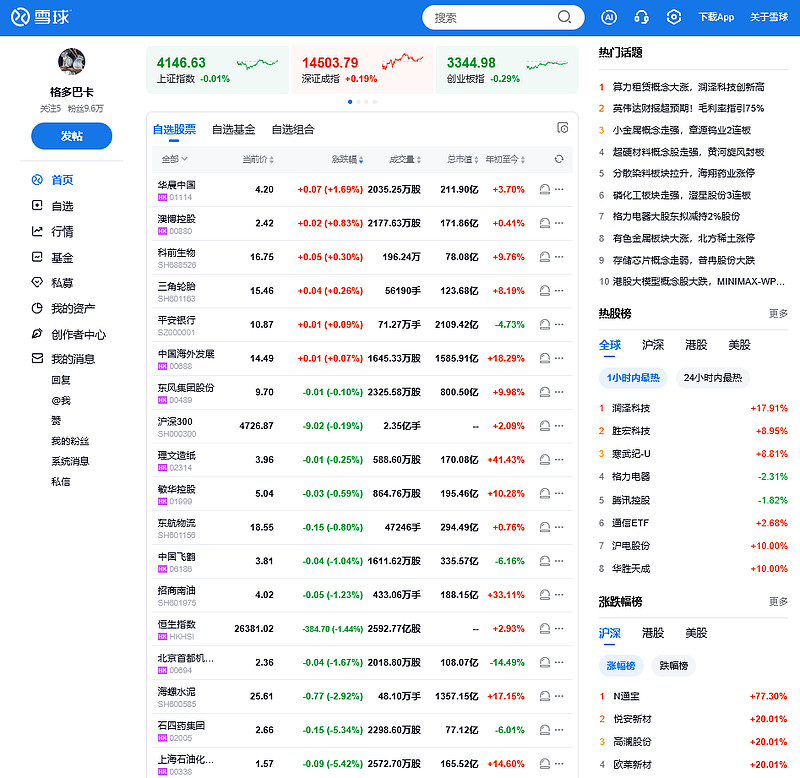Image resolution: width=800 pixels, height=778 pixels.
Task: Select 港股 tab under 热股榜
Action: [x=696, y=345]
